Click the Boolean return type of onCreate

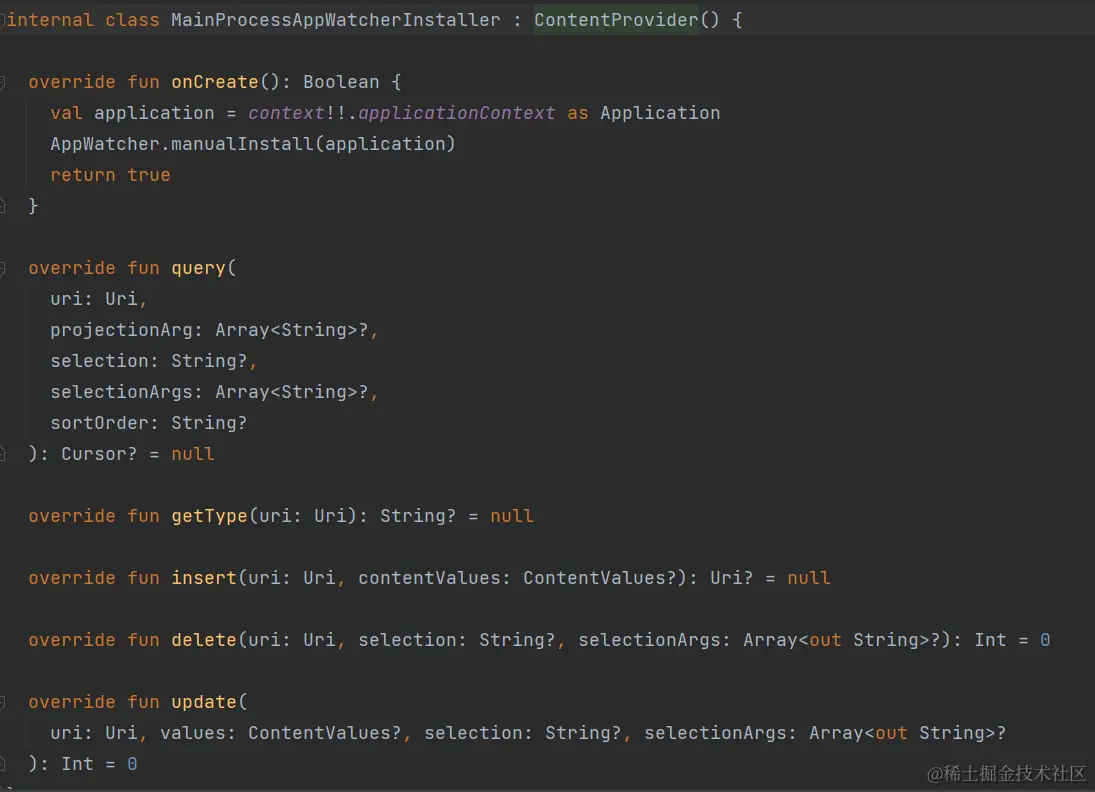coord(341,82)
